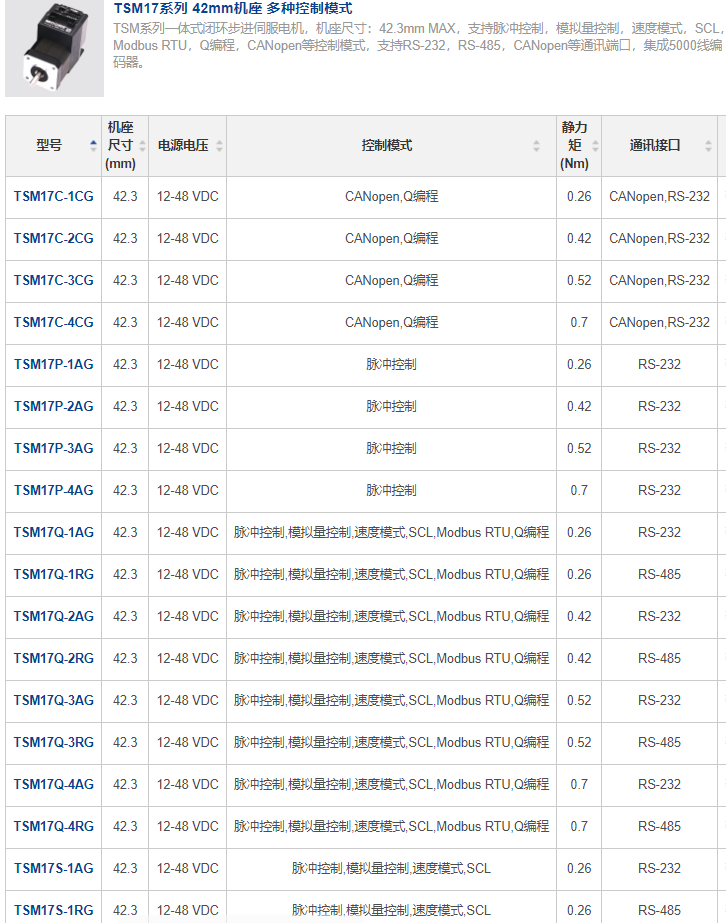Select 0.52 torque cell for TSM17C-3CG

click(579, 280)
